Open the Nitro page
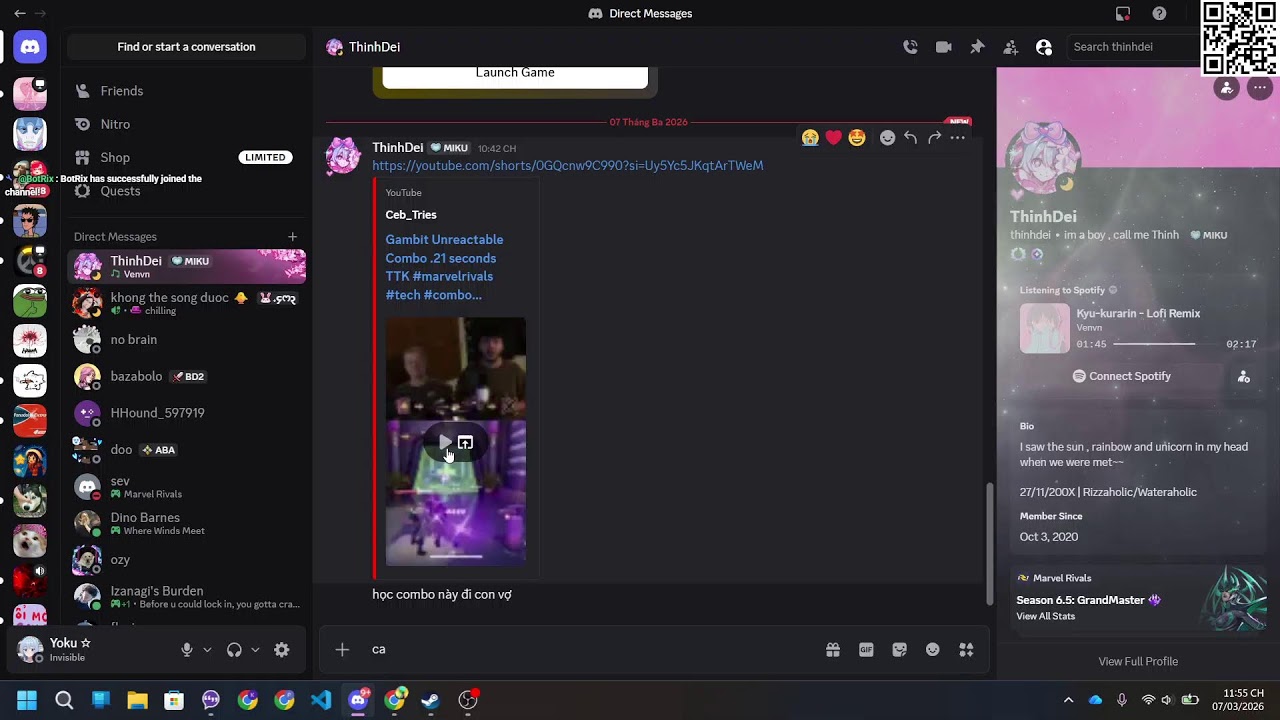Screen dimensions: 1280x720 [186, 124]
